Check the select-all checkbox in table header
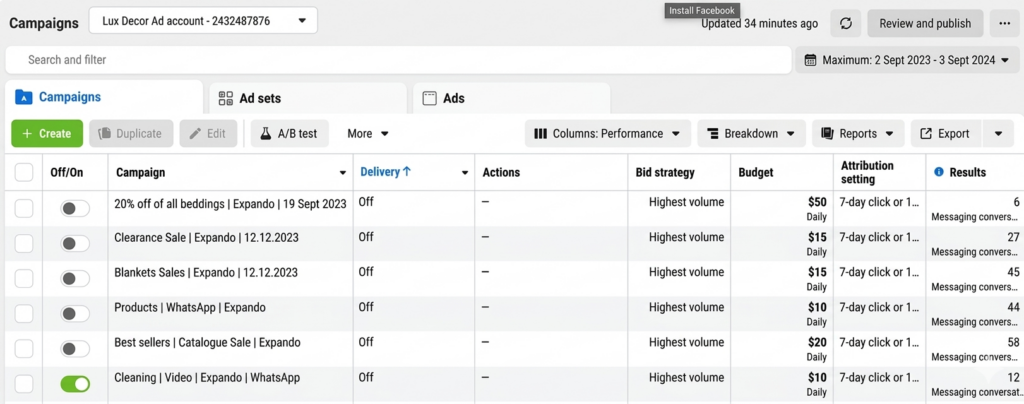 pyautogui.click(x=24, y=173)
